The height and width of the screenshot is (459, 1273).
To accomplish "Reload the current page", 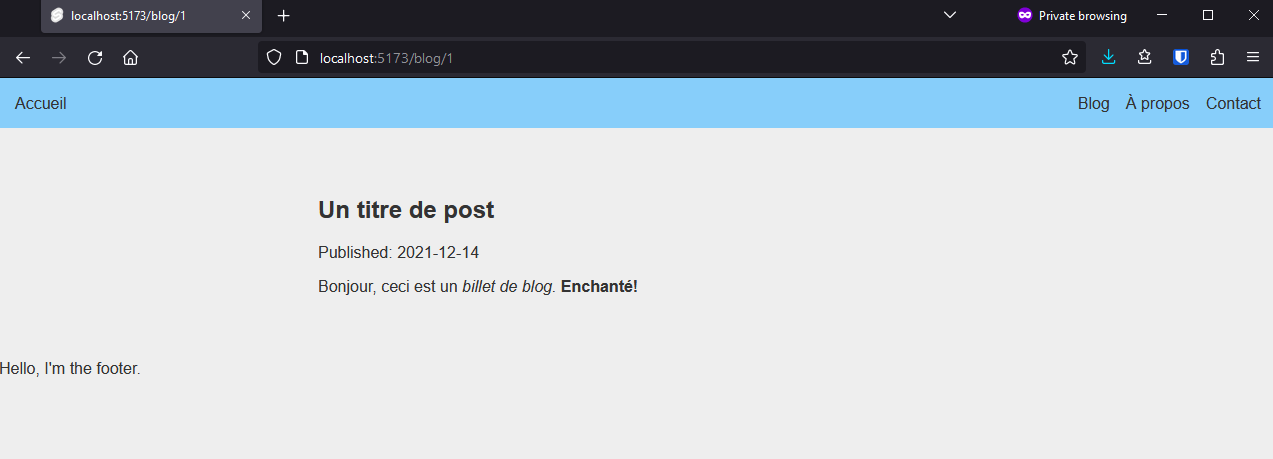I will coord(95,58).
